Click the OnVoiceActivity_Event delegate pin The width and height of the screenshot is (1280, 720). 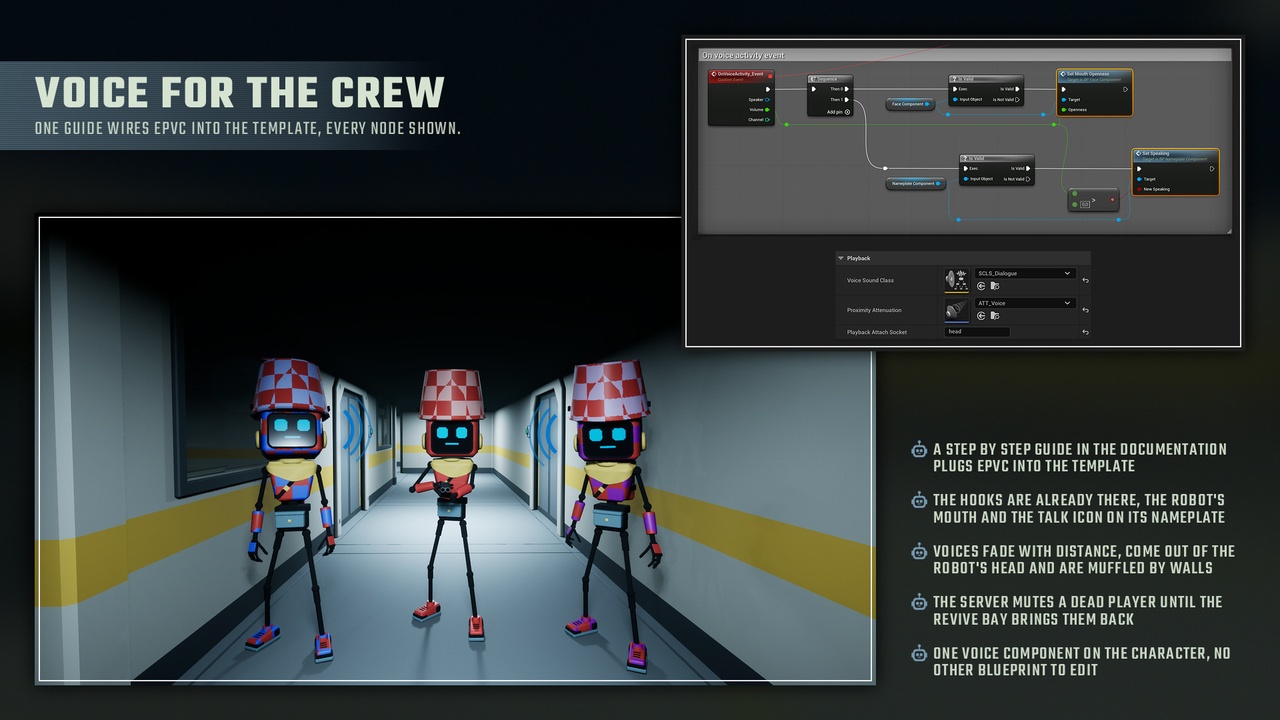click(x=769, y=76)
